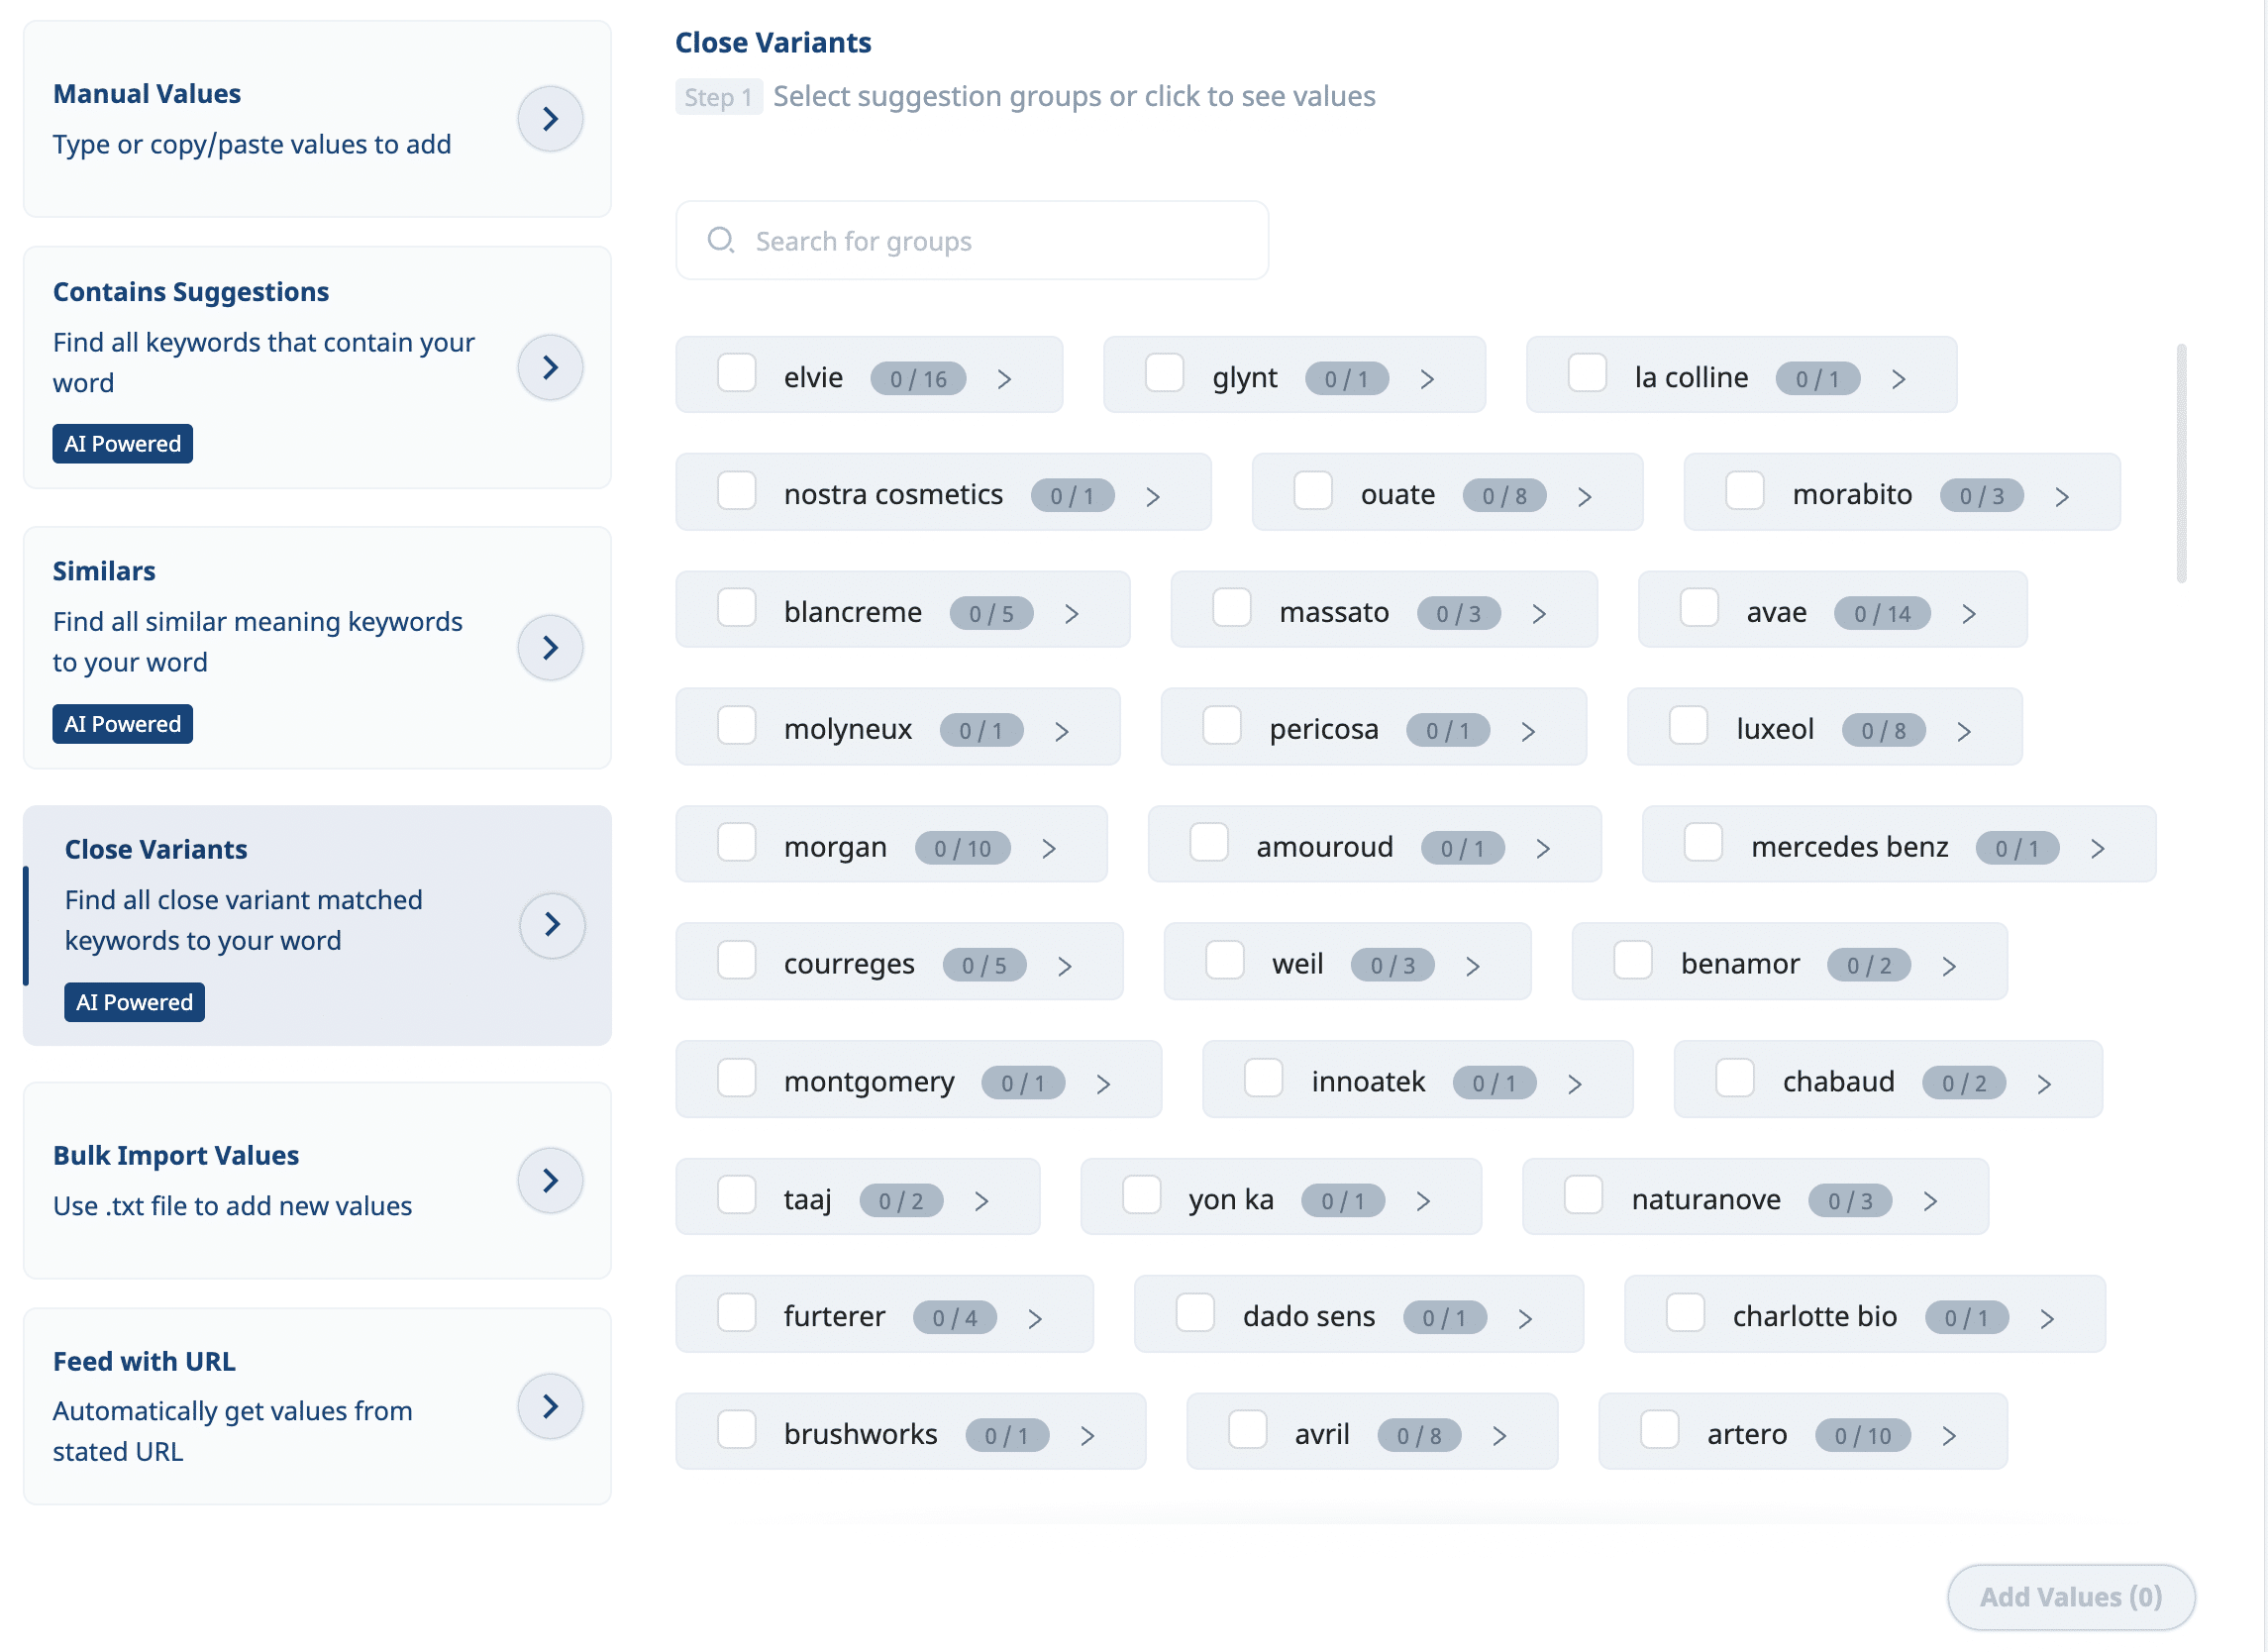Viewport: 2268px width, 1652px height.
Task: Open Feed with URL arrow button
Action: coord(550,1406)
